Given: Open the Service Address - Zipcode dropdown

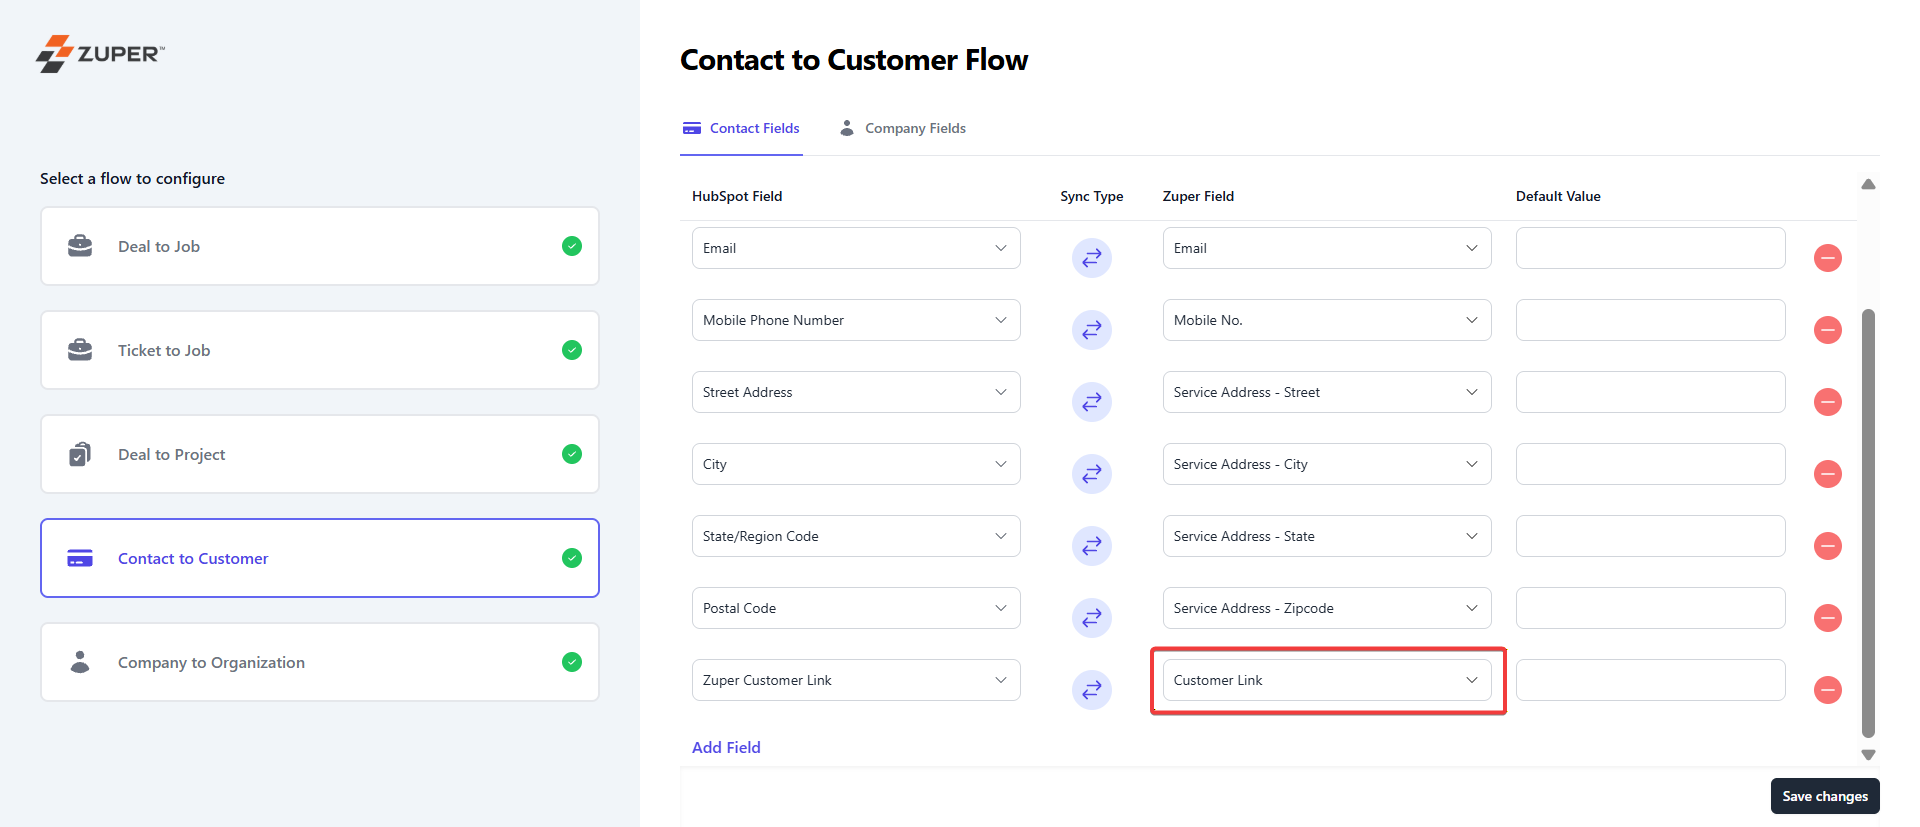Looking at the screenshot, I should click(x=1326, y=608).
